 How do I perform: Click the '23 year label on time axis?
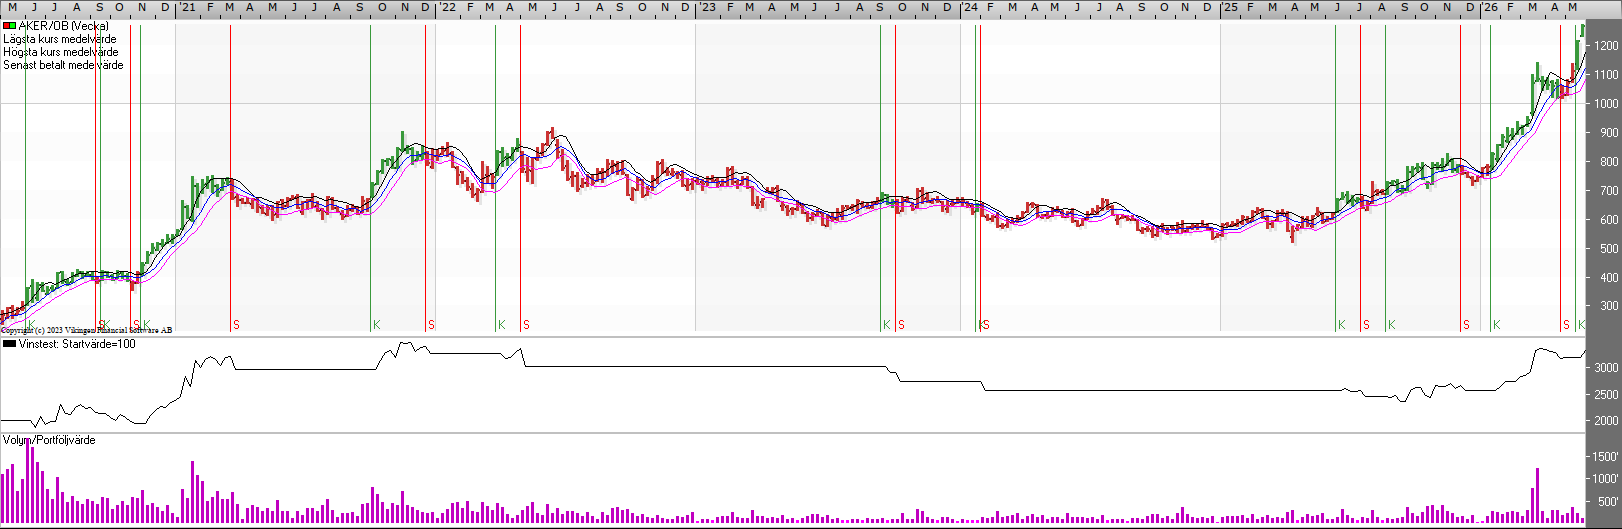tap(707, 7)
